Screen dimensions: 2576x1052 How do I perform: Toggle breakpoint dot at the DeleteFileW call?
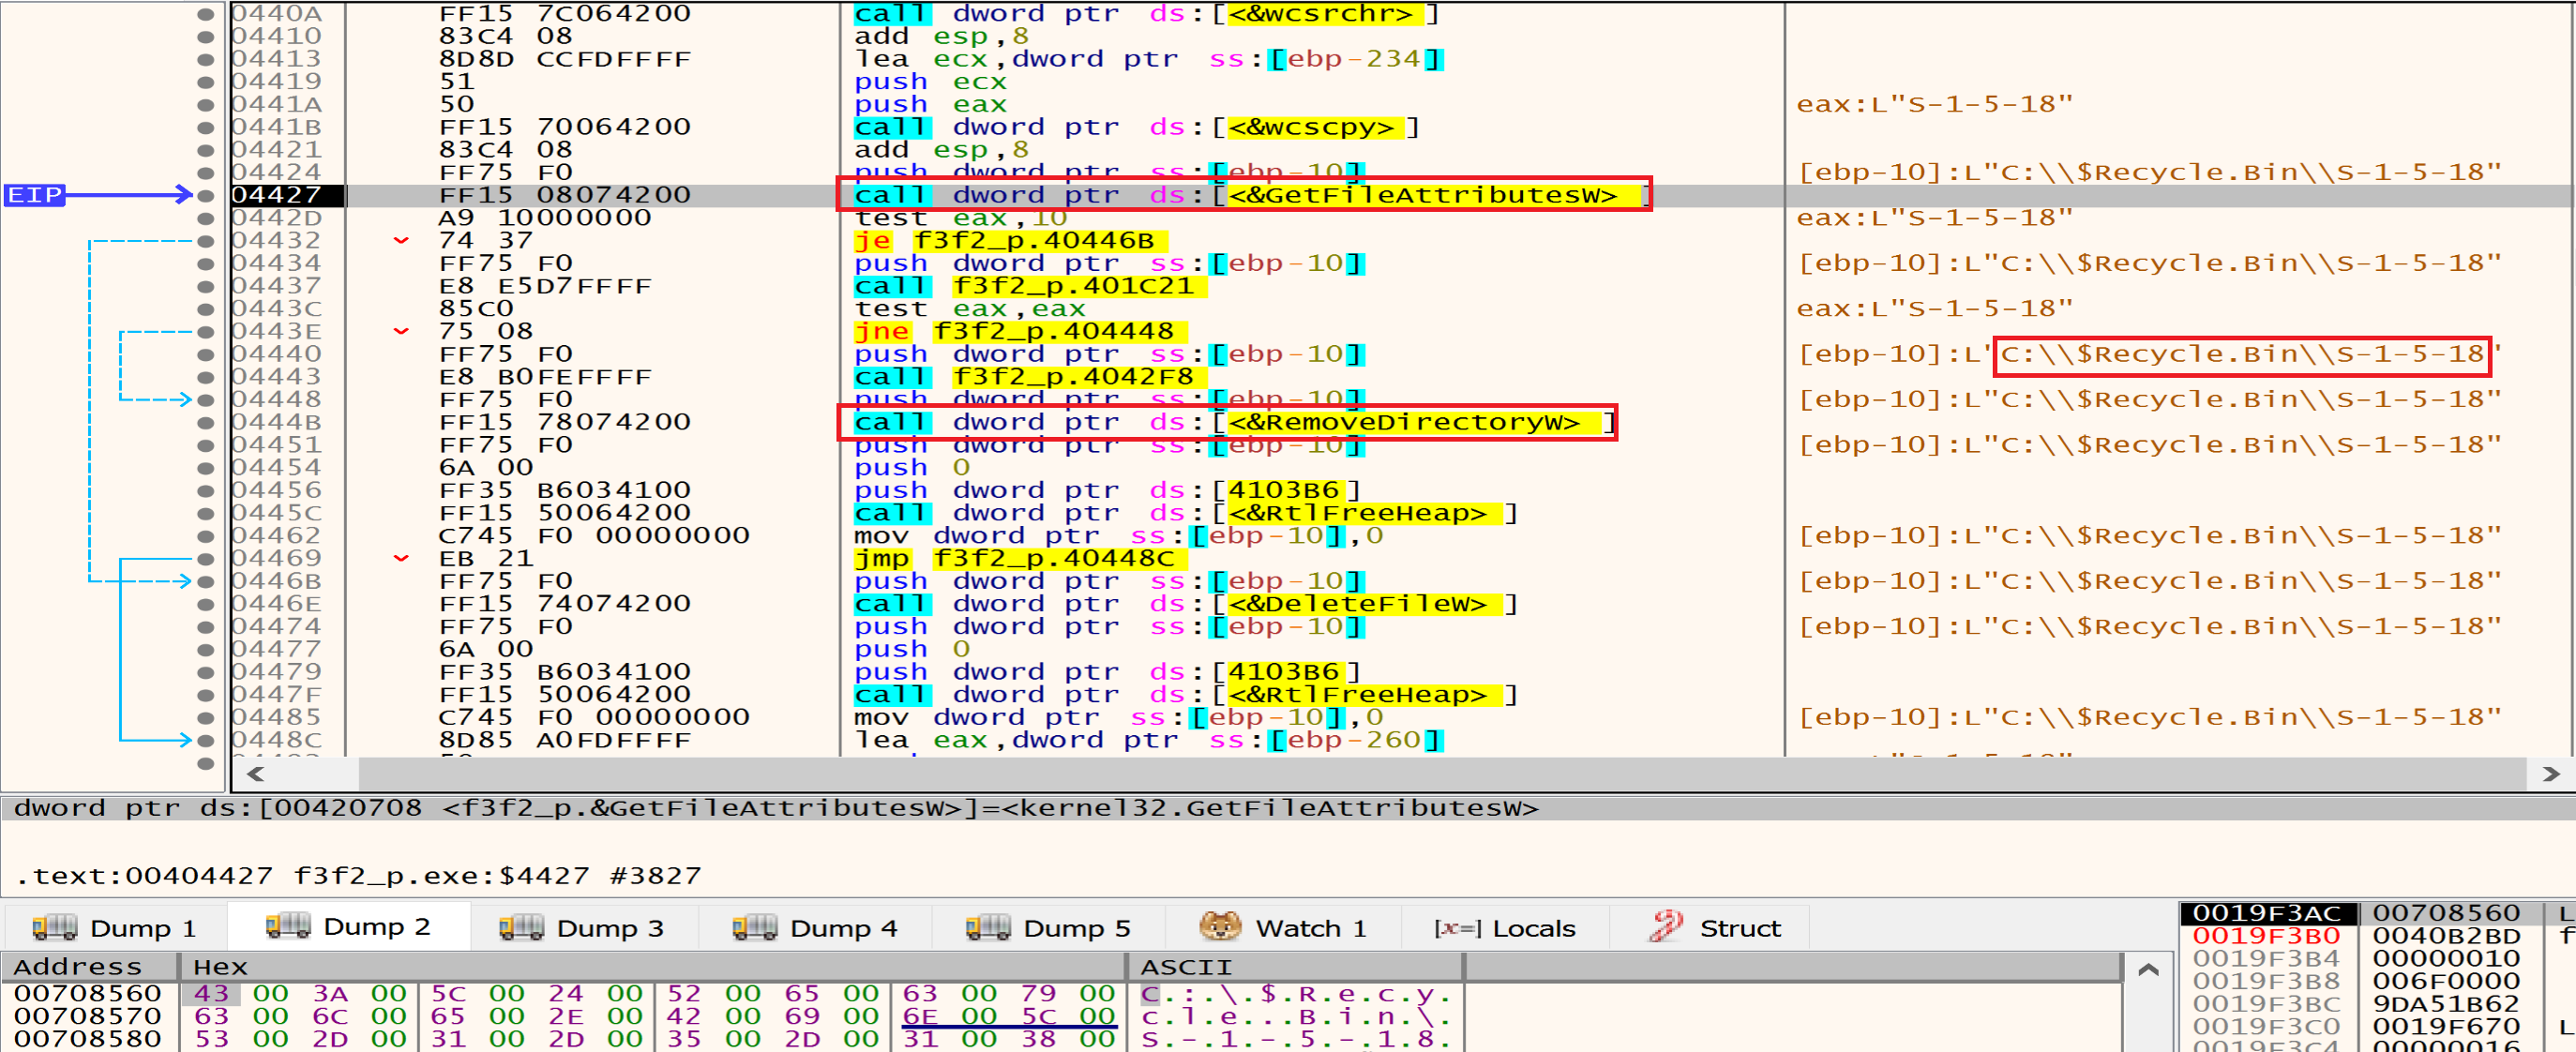pos(206,604)
